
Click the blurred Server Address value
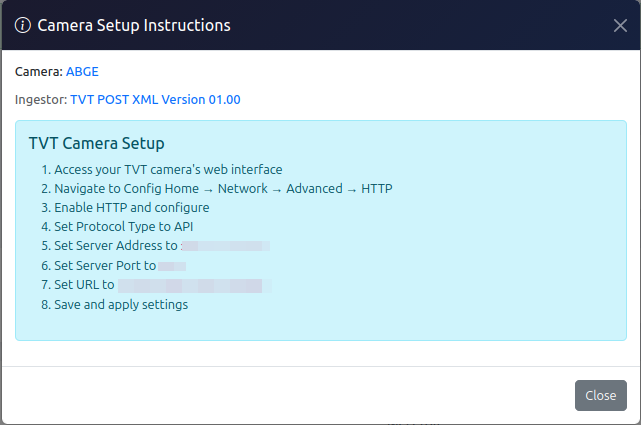(225, 246)
